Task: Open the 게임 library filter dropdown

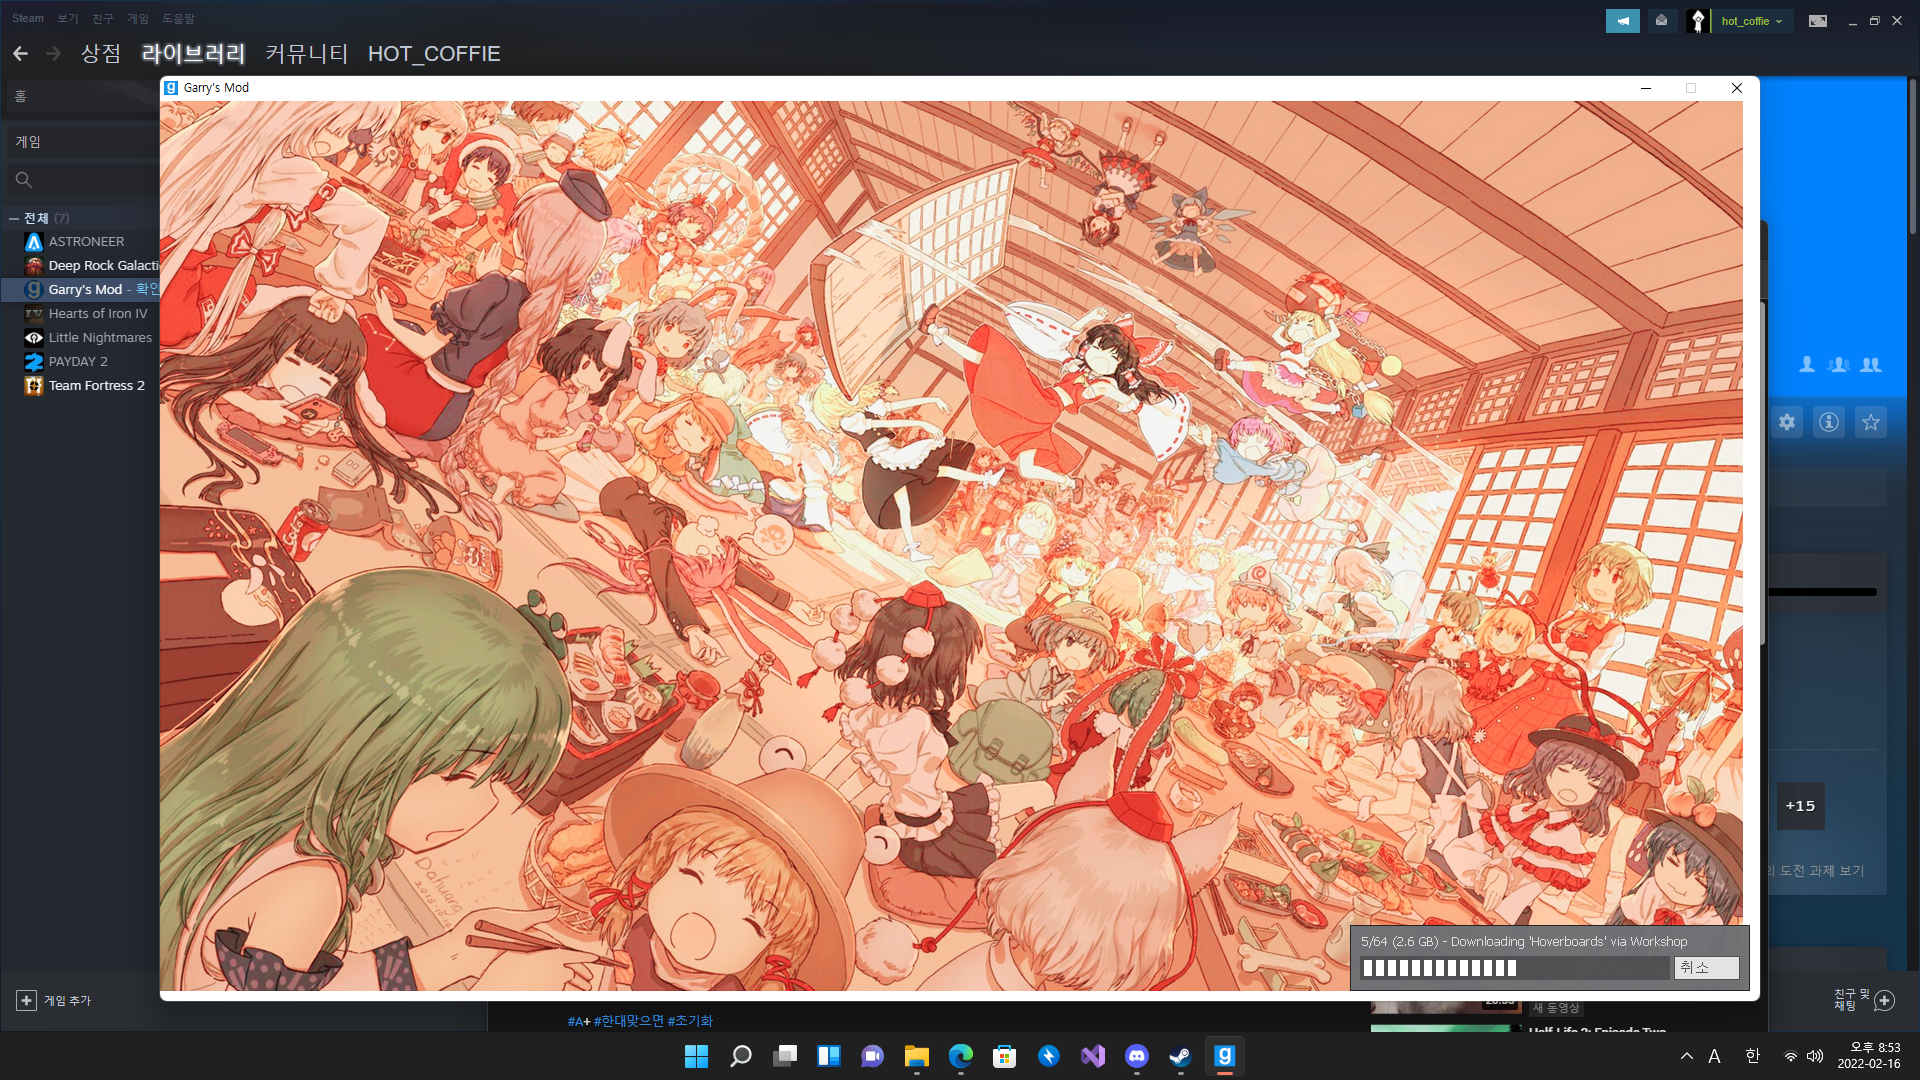Action: click(x=83, y=142)
